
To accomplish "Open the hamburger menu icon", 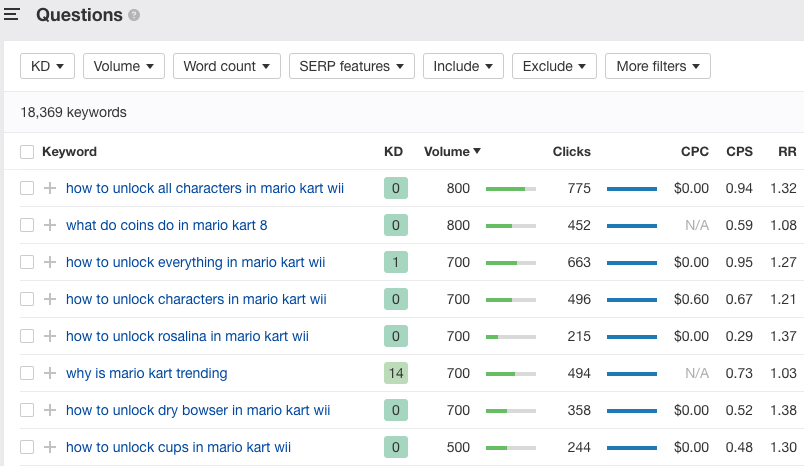I will pyautogui.click(x=12, y=14).
